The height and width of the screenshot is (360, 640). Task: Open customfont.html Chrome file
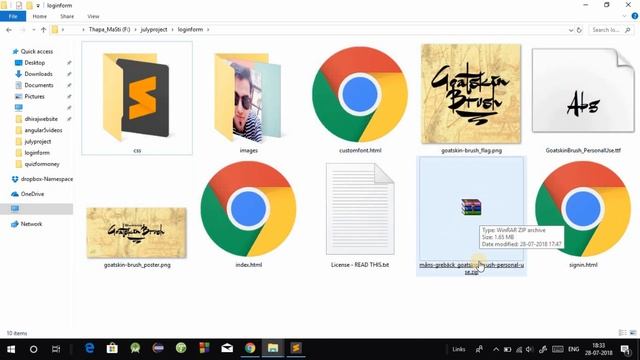point(360,98)
